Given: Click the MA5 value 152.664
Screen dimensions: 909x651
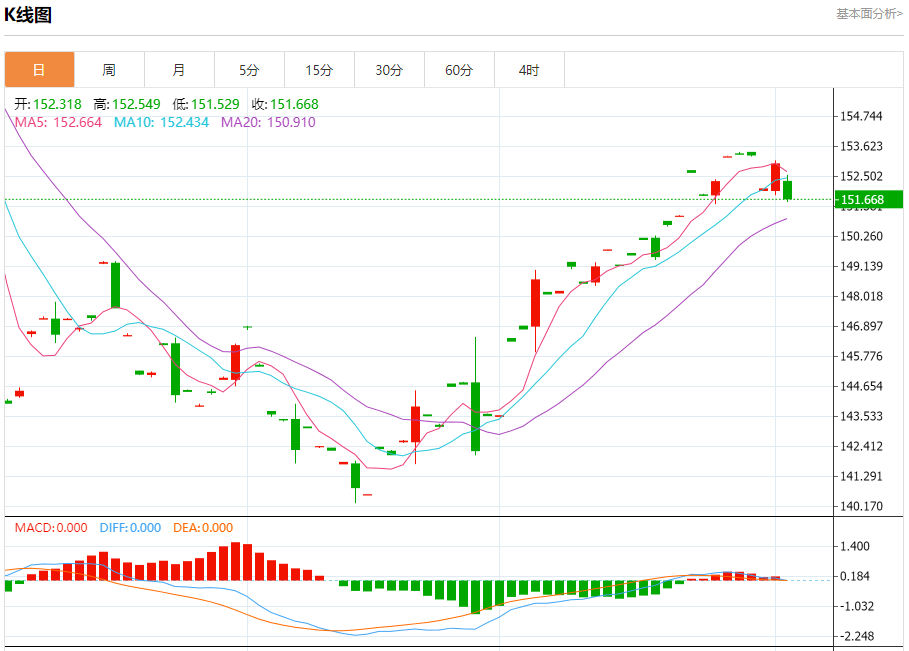Looking at the screenshot, I should click(77, 122).
